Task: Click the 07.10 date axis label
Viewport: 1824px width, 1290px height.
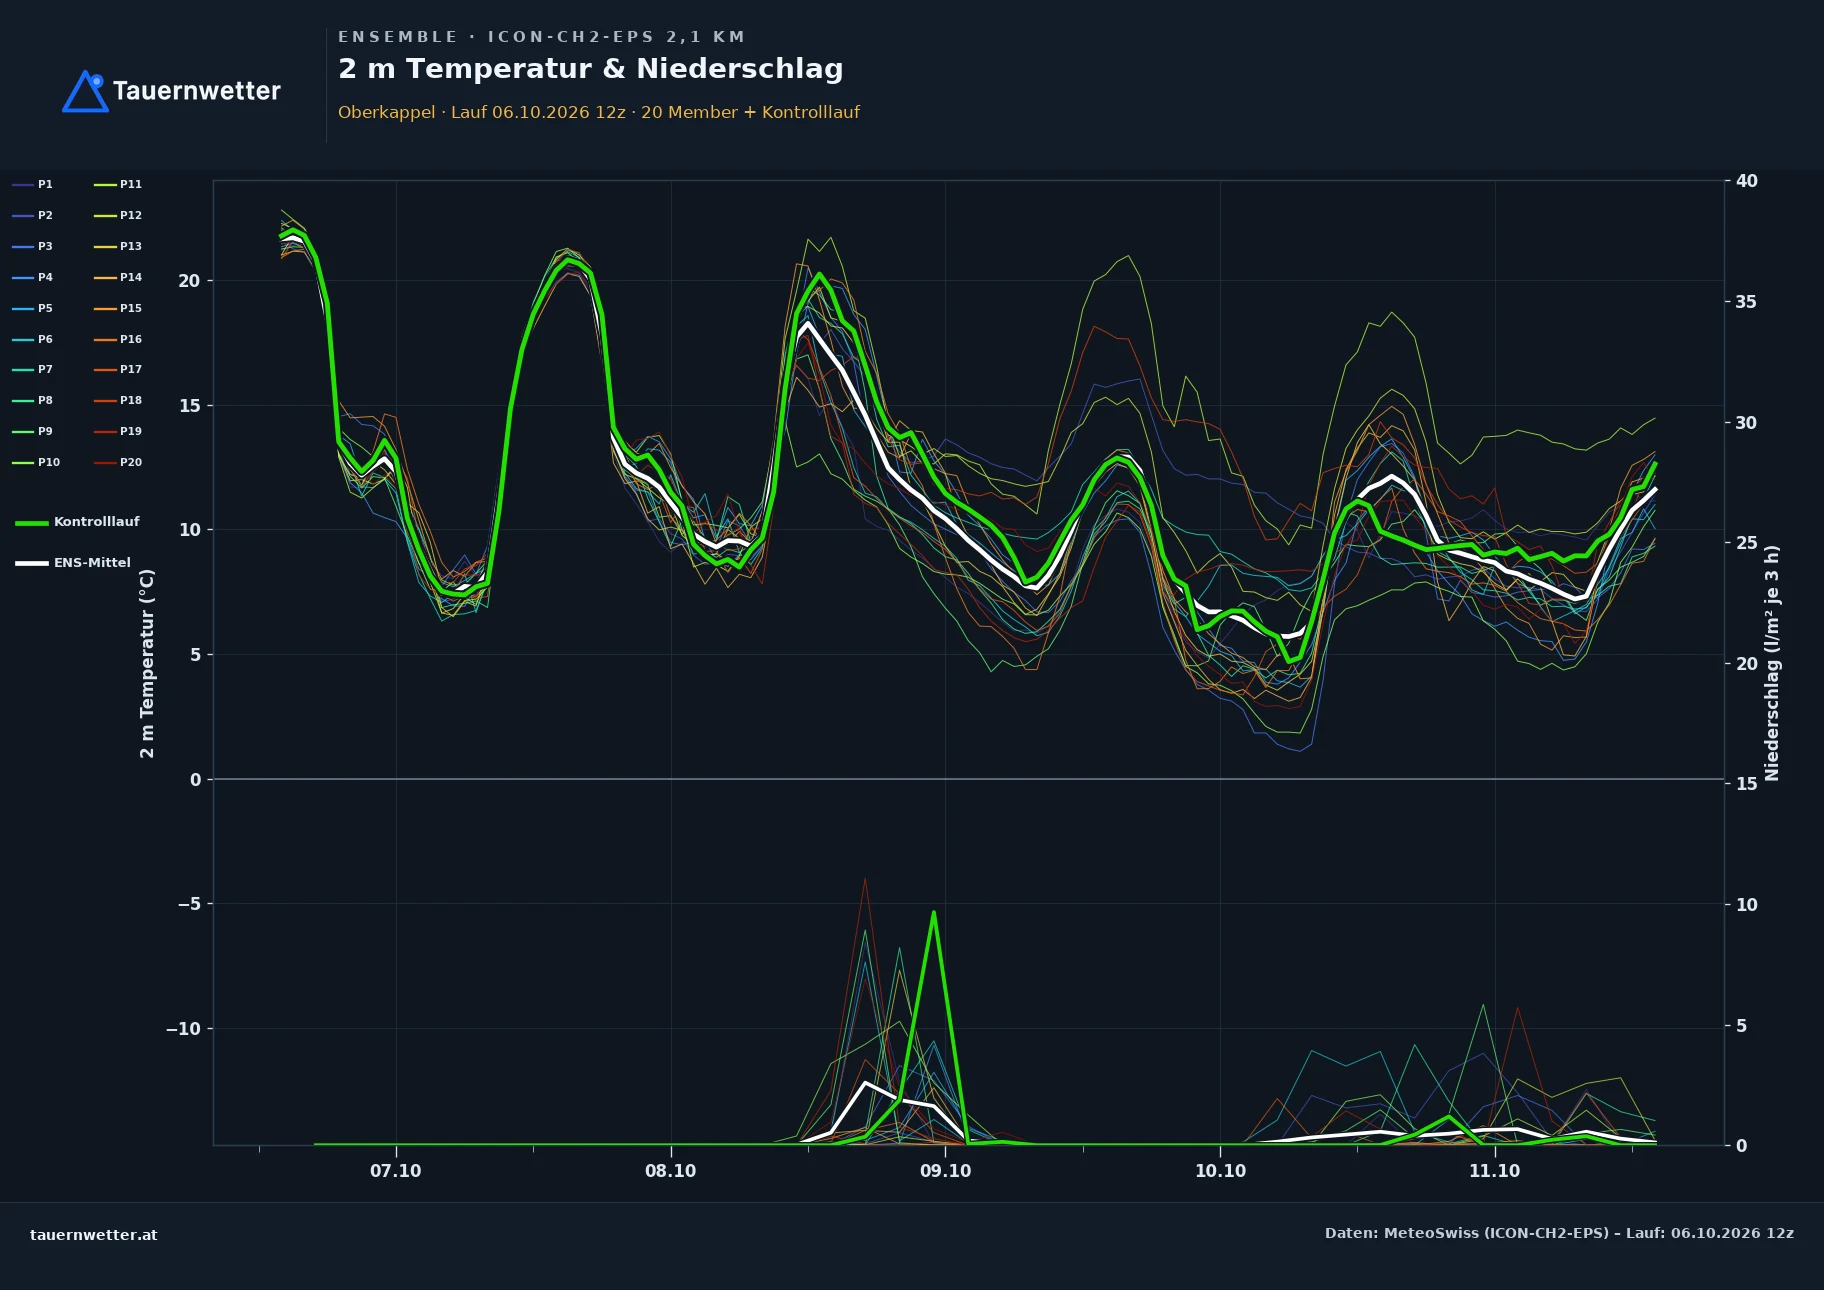Action: coord(396,1171)
